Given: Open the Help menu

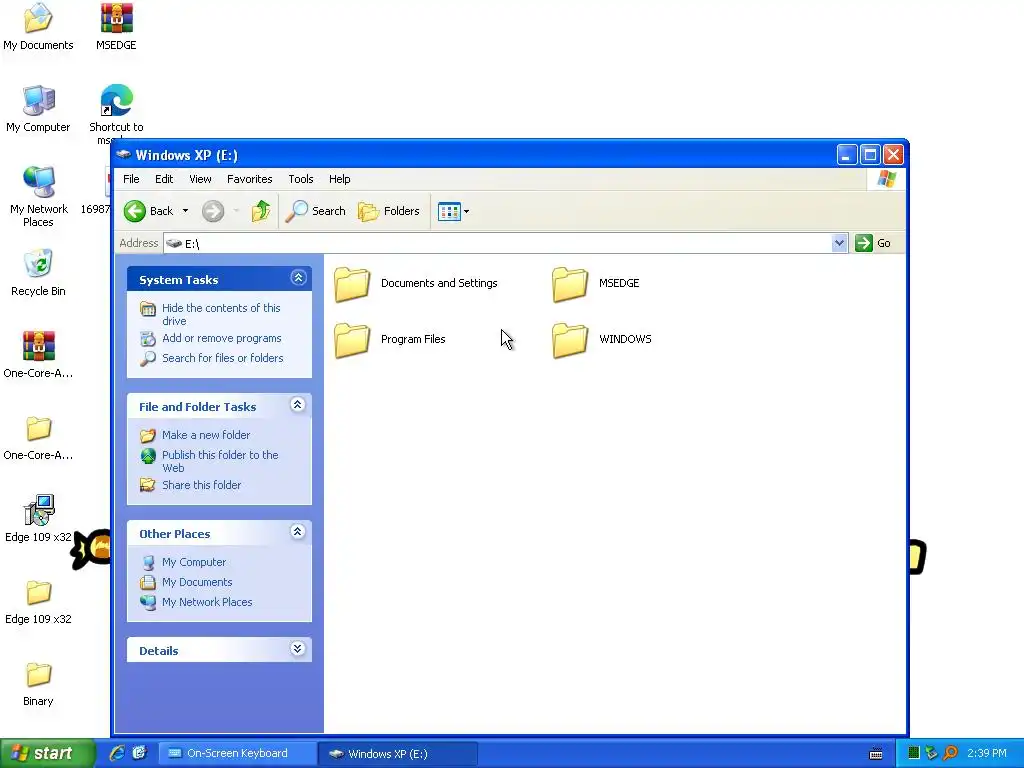Looking at the screenshot, I should click(339, 179).
